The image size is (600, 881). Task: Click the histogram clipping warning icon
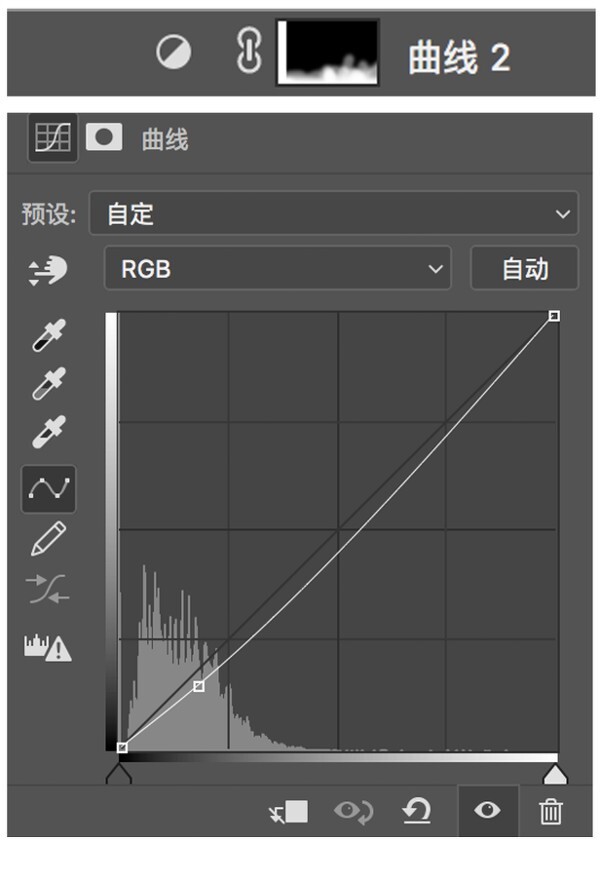tap(48, 648)
